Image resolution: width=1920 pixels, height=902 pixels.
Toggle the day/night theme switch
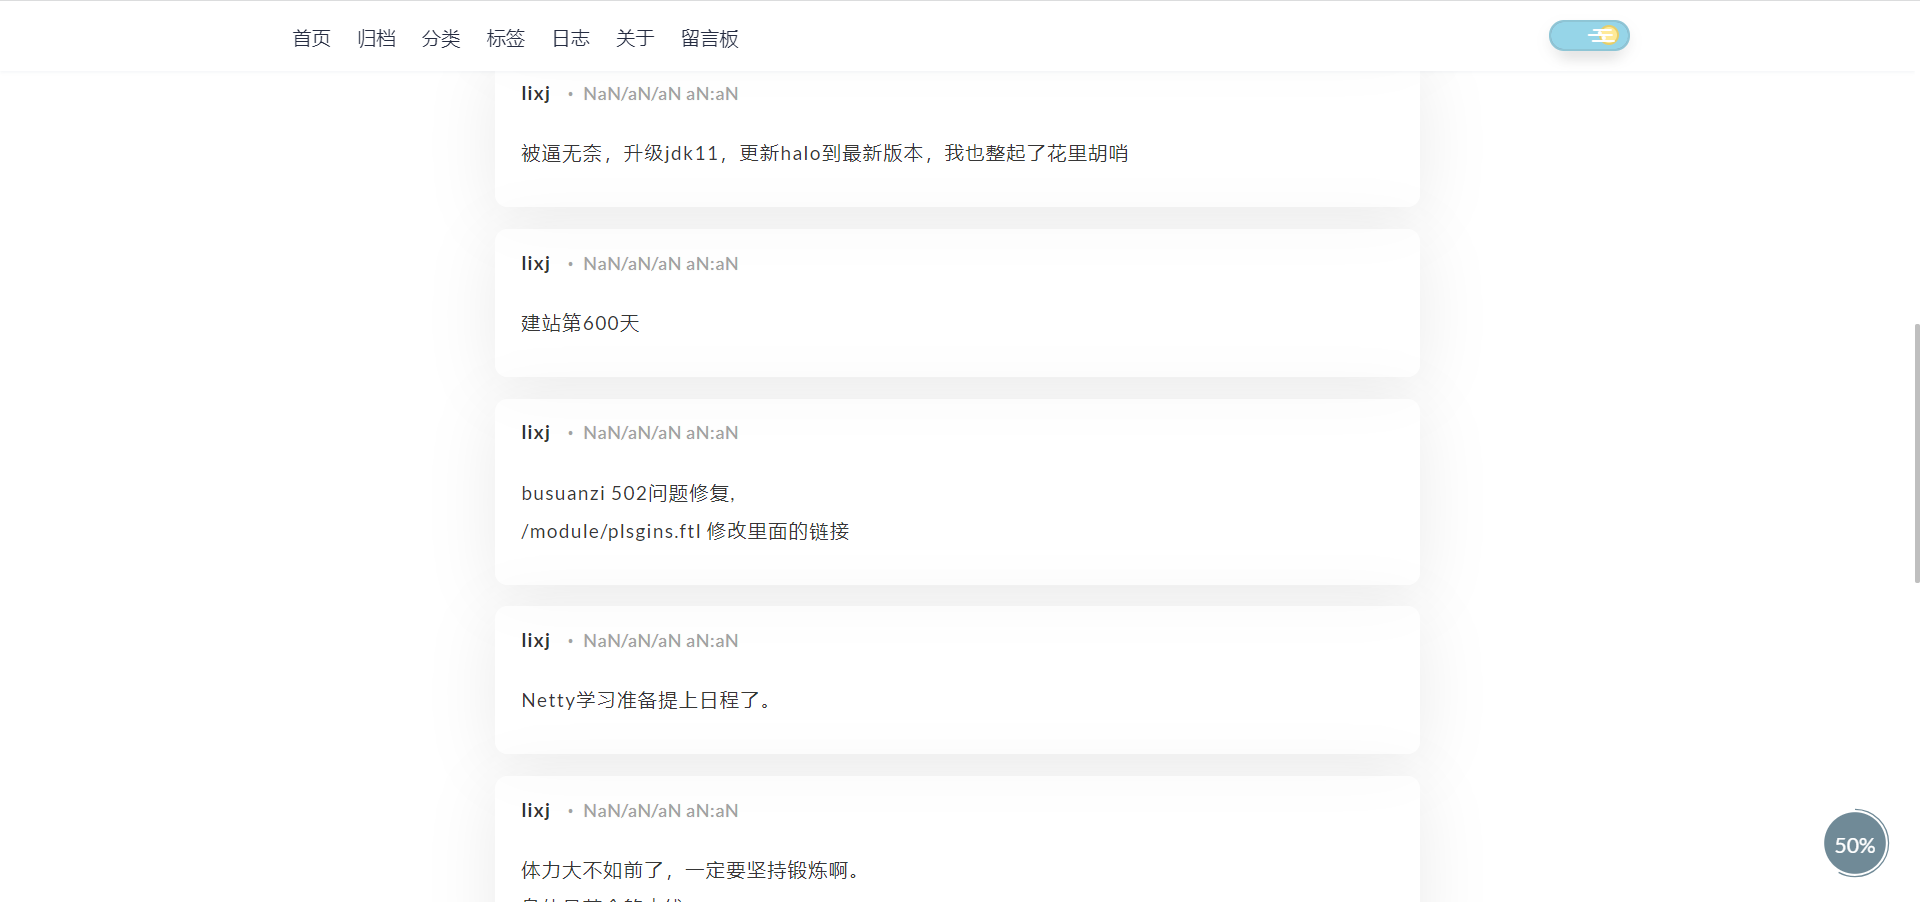[1589, 36]
